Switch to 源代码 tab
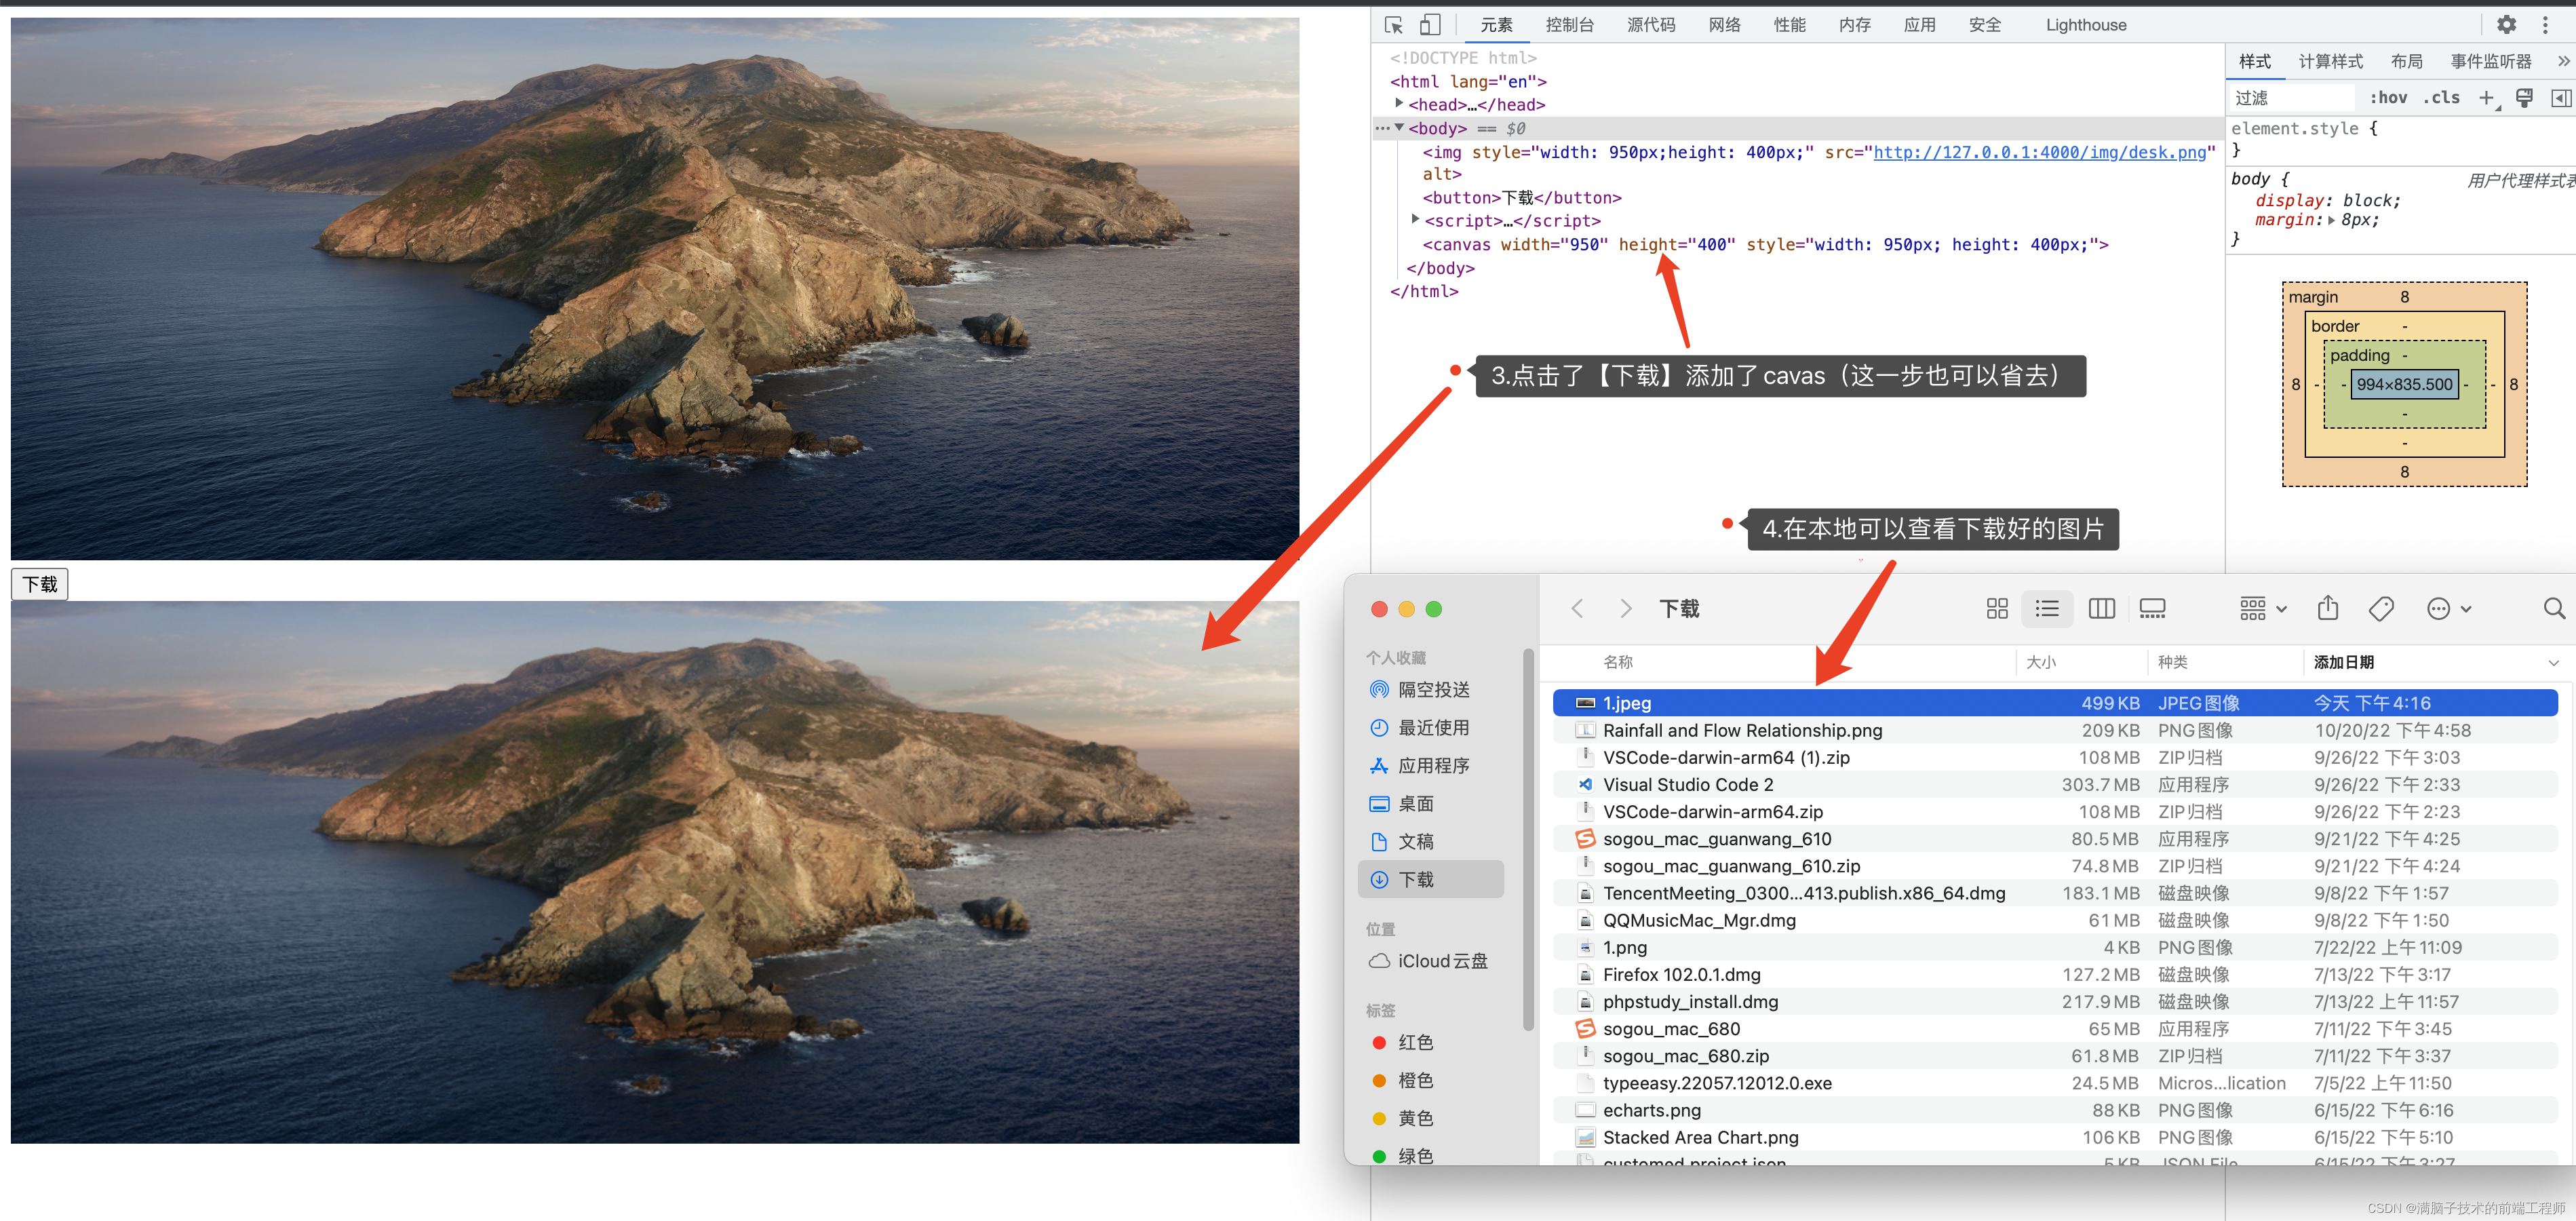The height and width of the screenshot is (1221, 2576). (x=1650, y=25)
